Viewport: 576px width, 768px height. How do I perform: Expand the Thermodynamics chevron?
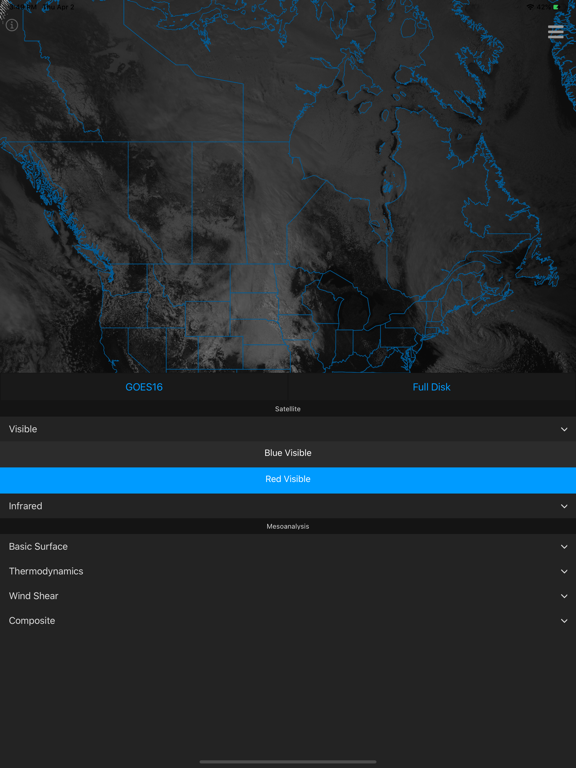(564, 571)
